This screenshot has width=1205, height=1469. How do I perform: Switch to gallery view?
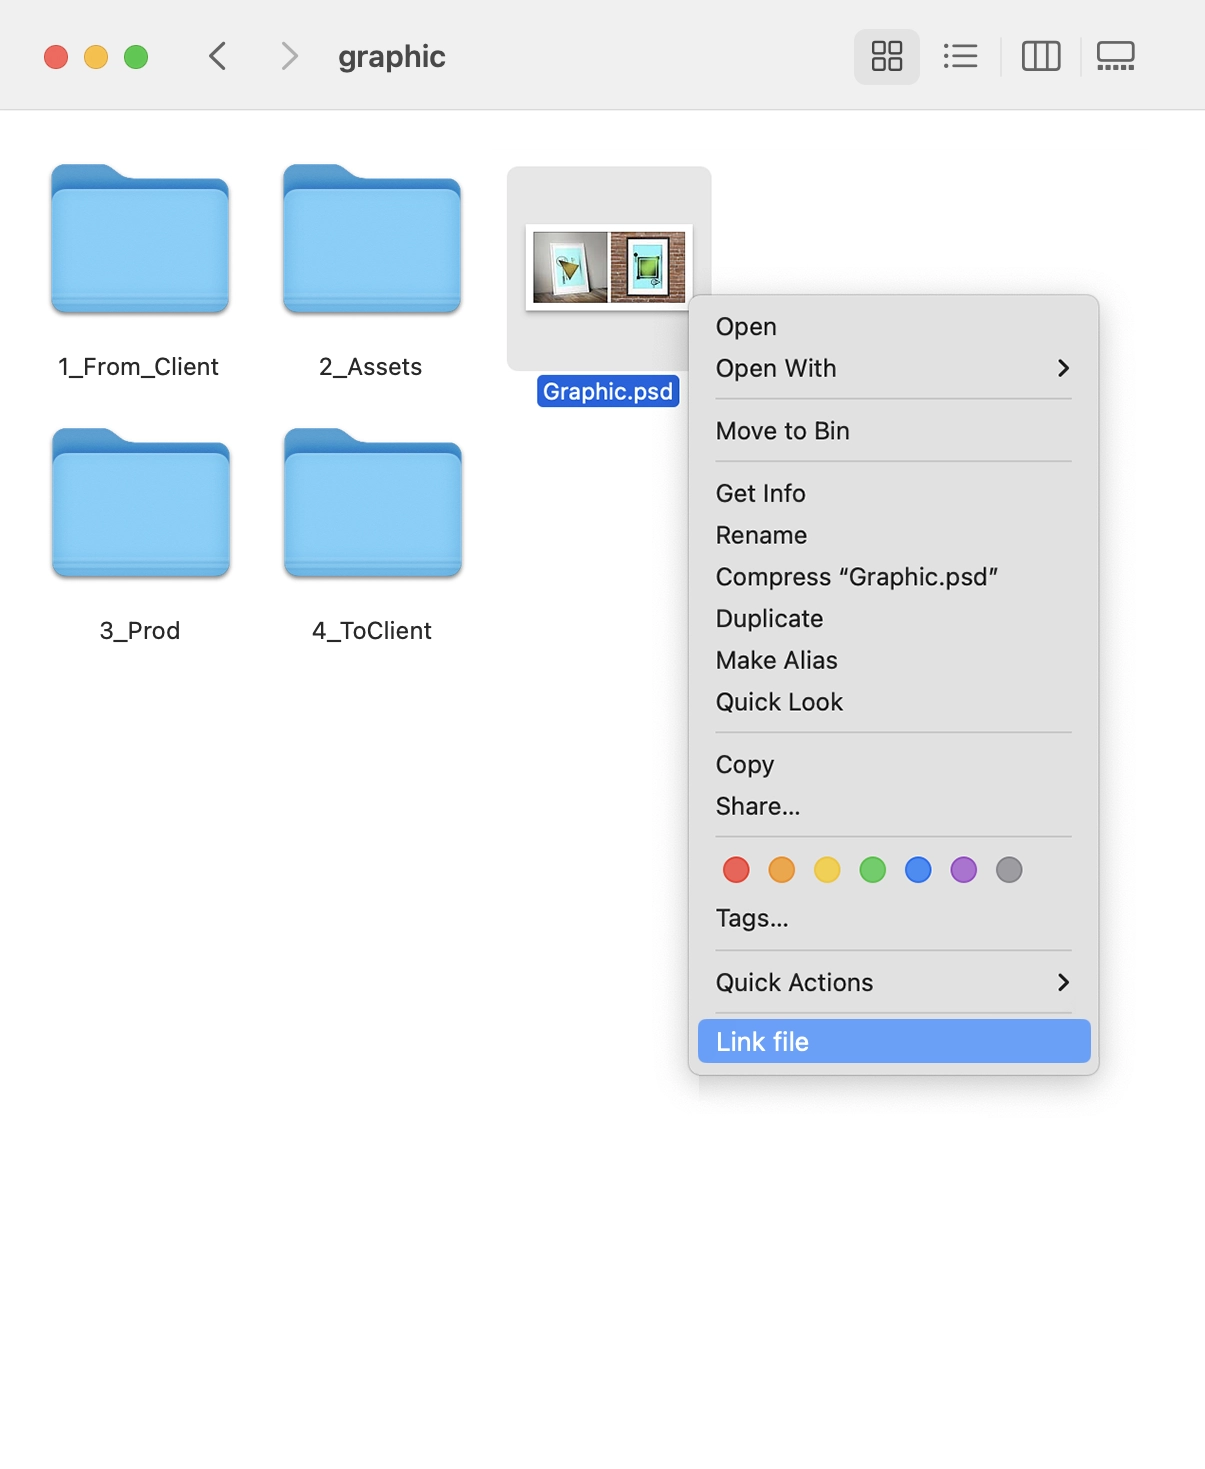[x=1116, y=56]
